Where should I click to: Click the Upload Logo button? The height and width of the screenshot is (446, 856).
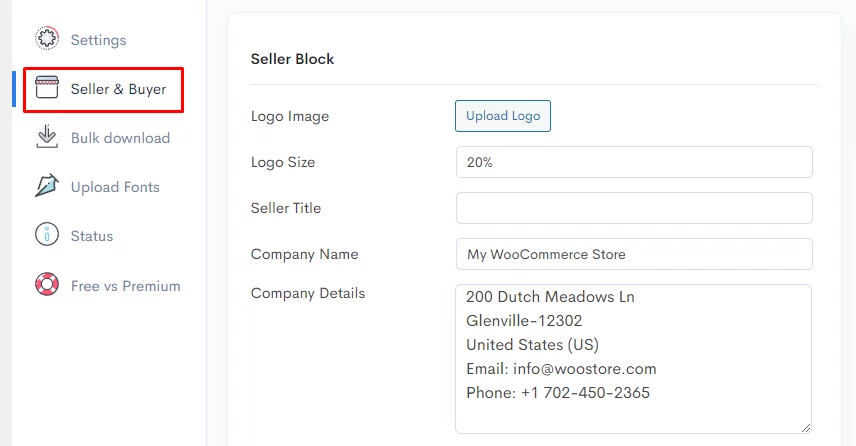(503, 116)
